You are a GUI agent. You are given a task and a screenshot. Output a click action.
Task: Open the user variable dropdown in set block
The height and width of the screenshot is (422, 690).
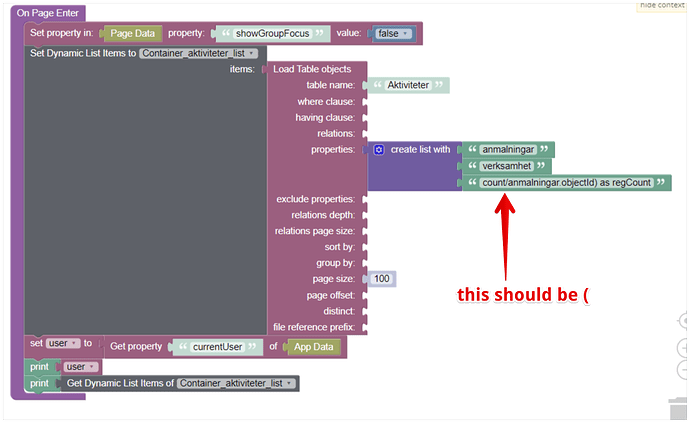[x=62, y=343]
